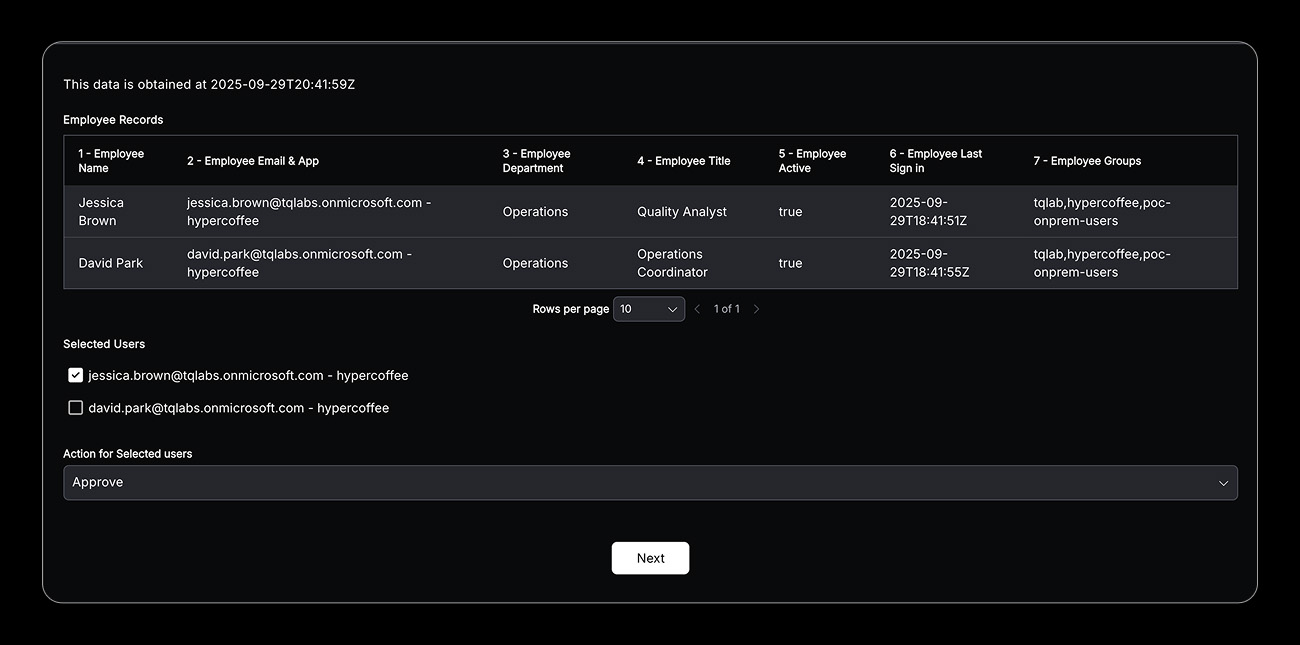The image size is (1300, 645).
Task: Select the David Park table row name
Action: tap(110, 263)
